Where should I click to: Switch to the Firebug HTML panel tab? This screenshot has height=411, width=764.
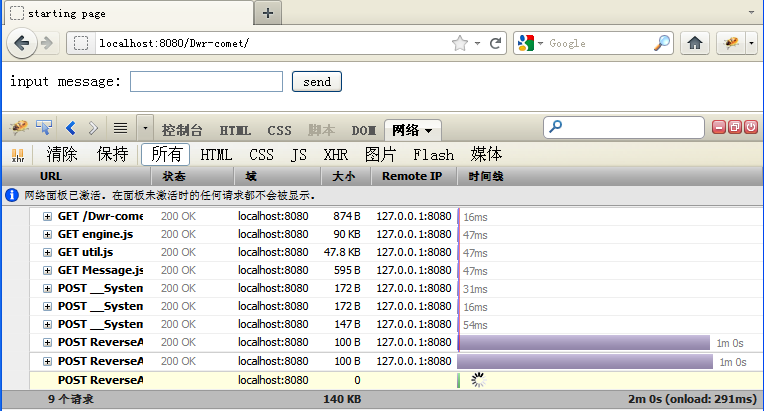[x=235, y=130]
